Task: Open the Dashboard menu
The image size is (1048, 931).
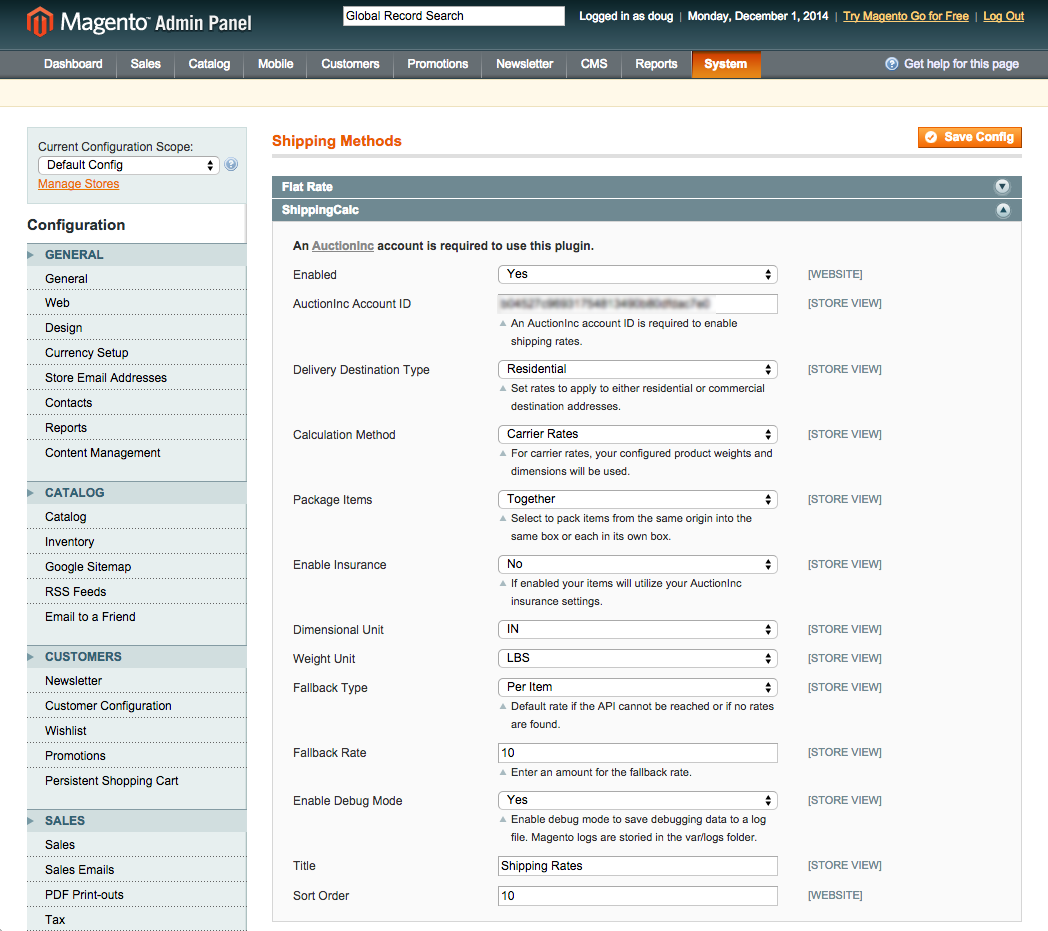Action: [x=73, y=64]
